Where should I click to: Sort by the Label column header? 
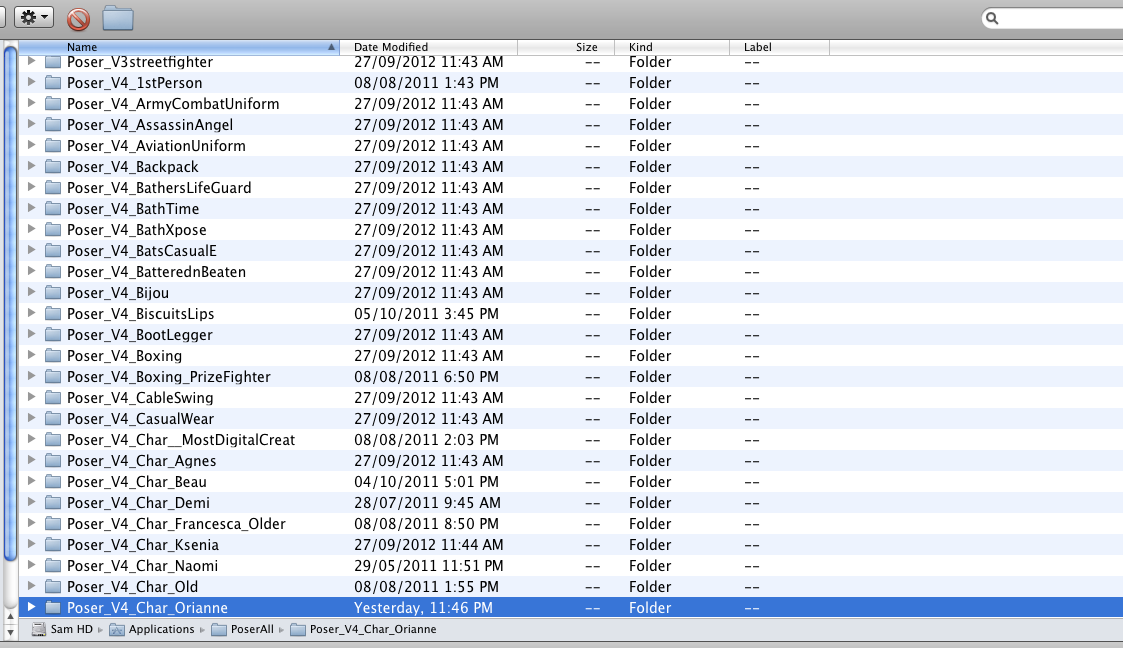[x=779, y=47]
